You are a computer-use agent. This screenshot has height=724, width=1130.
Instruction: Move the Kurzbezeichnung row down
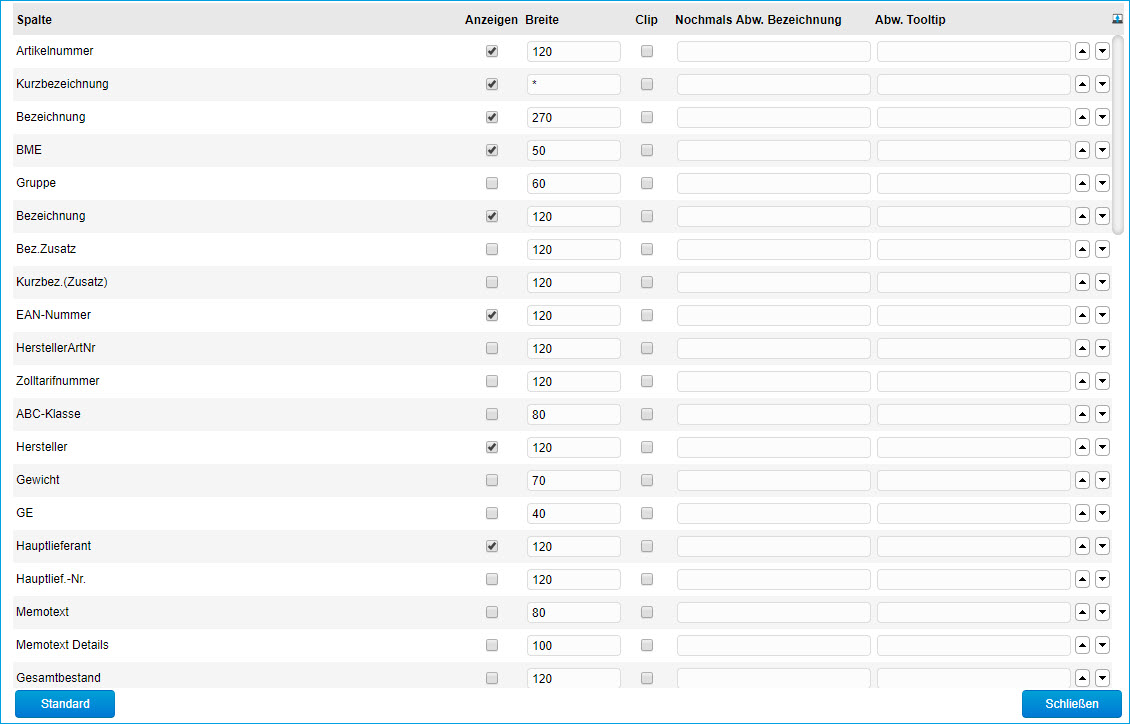click(x=1102, y=84)
